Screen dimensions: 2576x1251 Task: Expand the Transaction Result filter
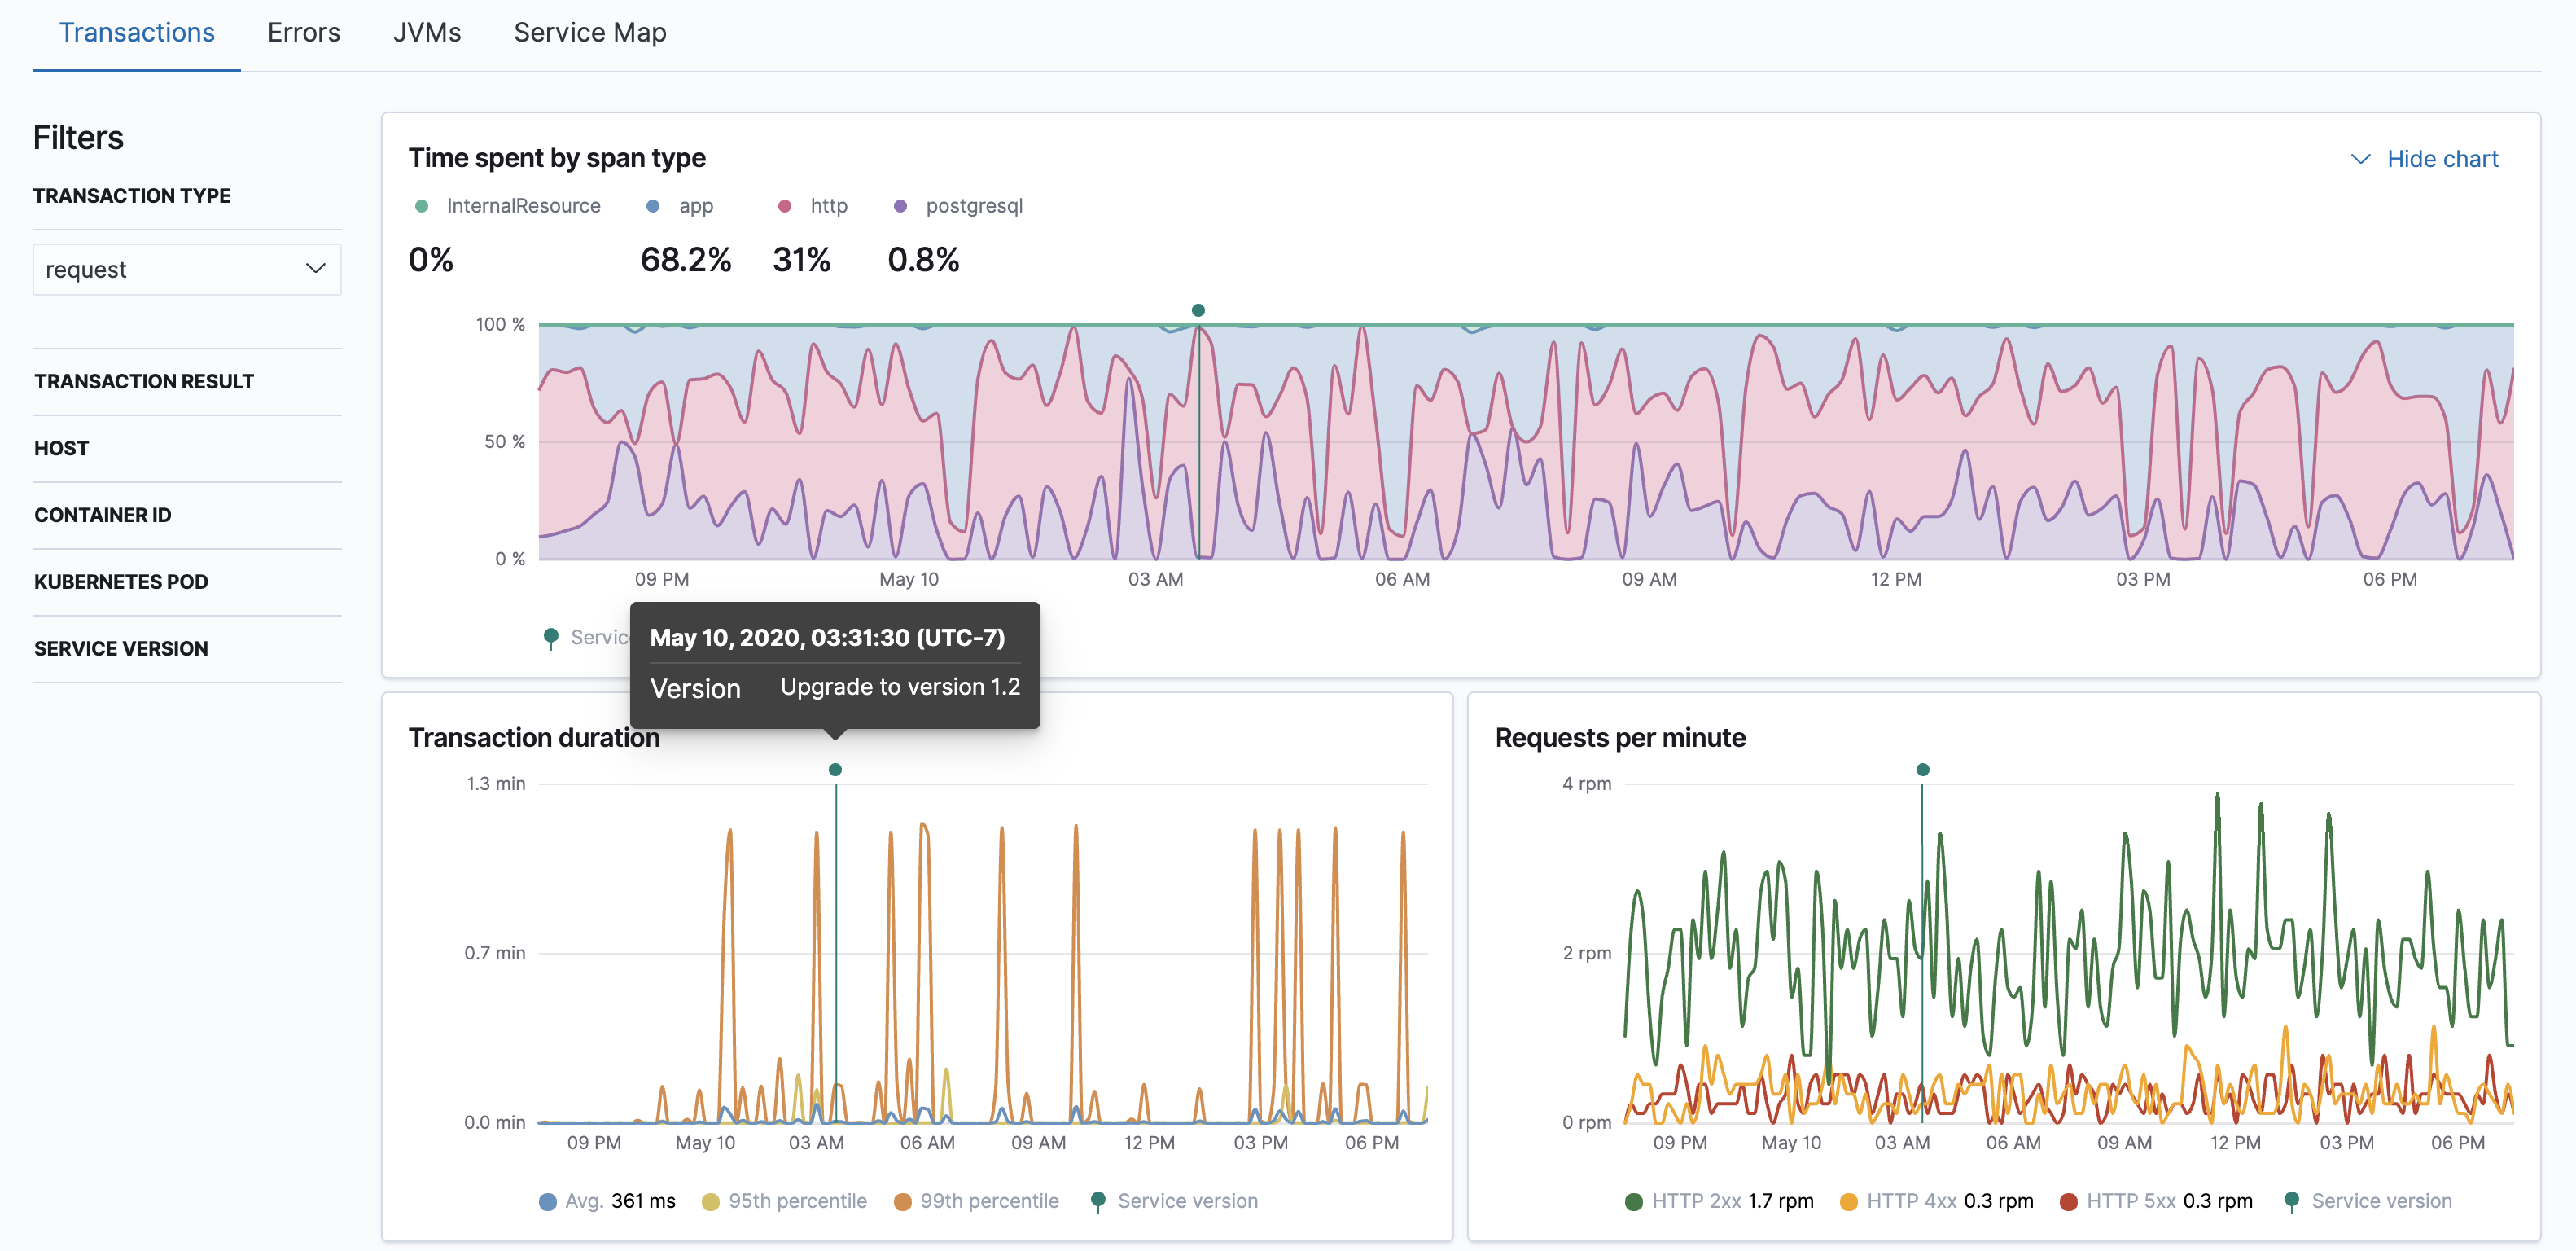143,381
